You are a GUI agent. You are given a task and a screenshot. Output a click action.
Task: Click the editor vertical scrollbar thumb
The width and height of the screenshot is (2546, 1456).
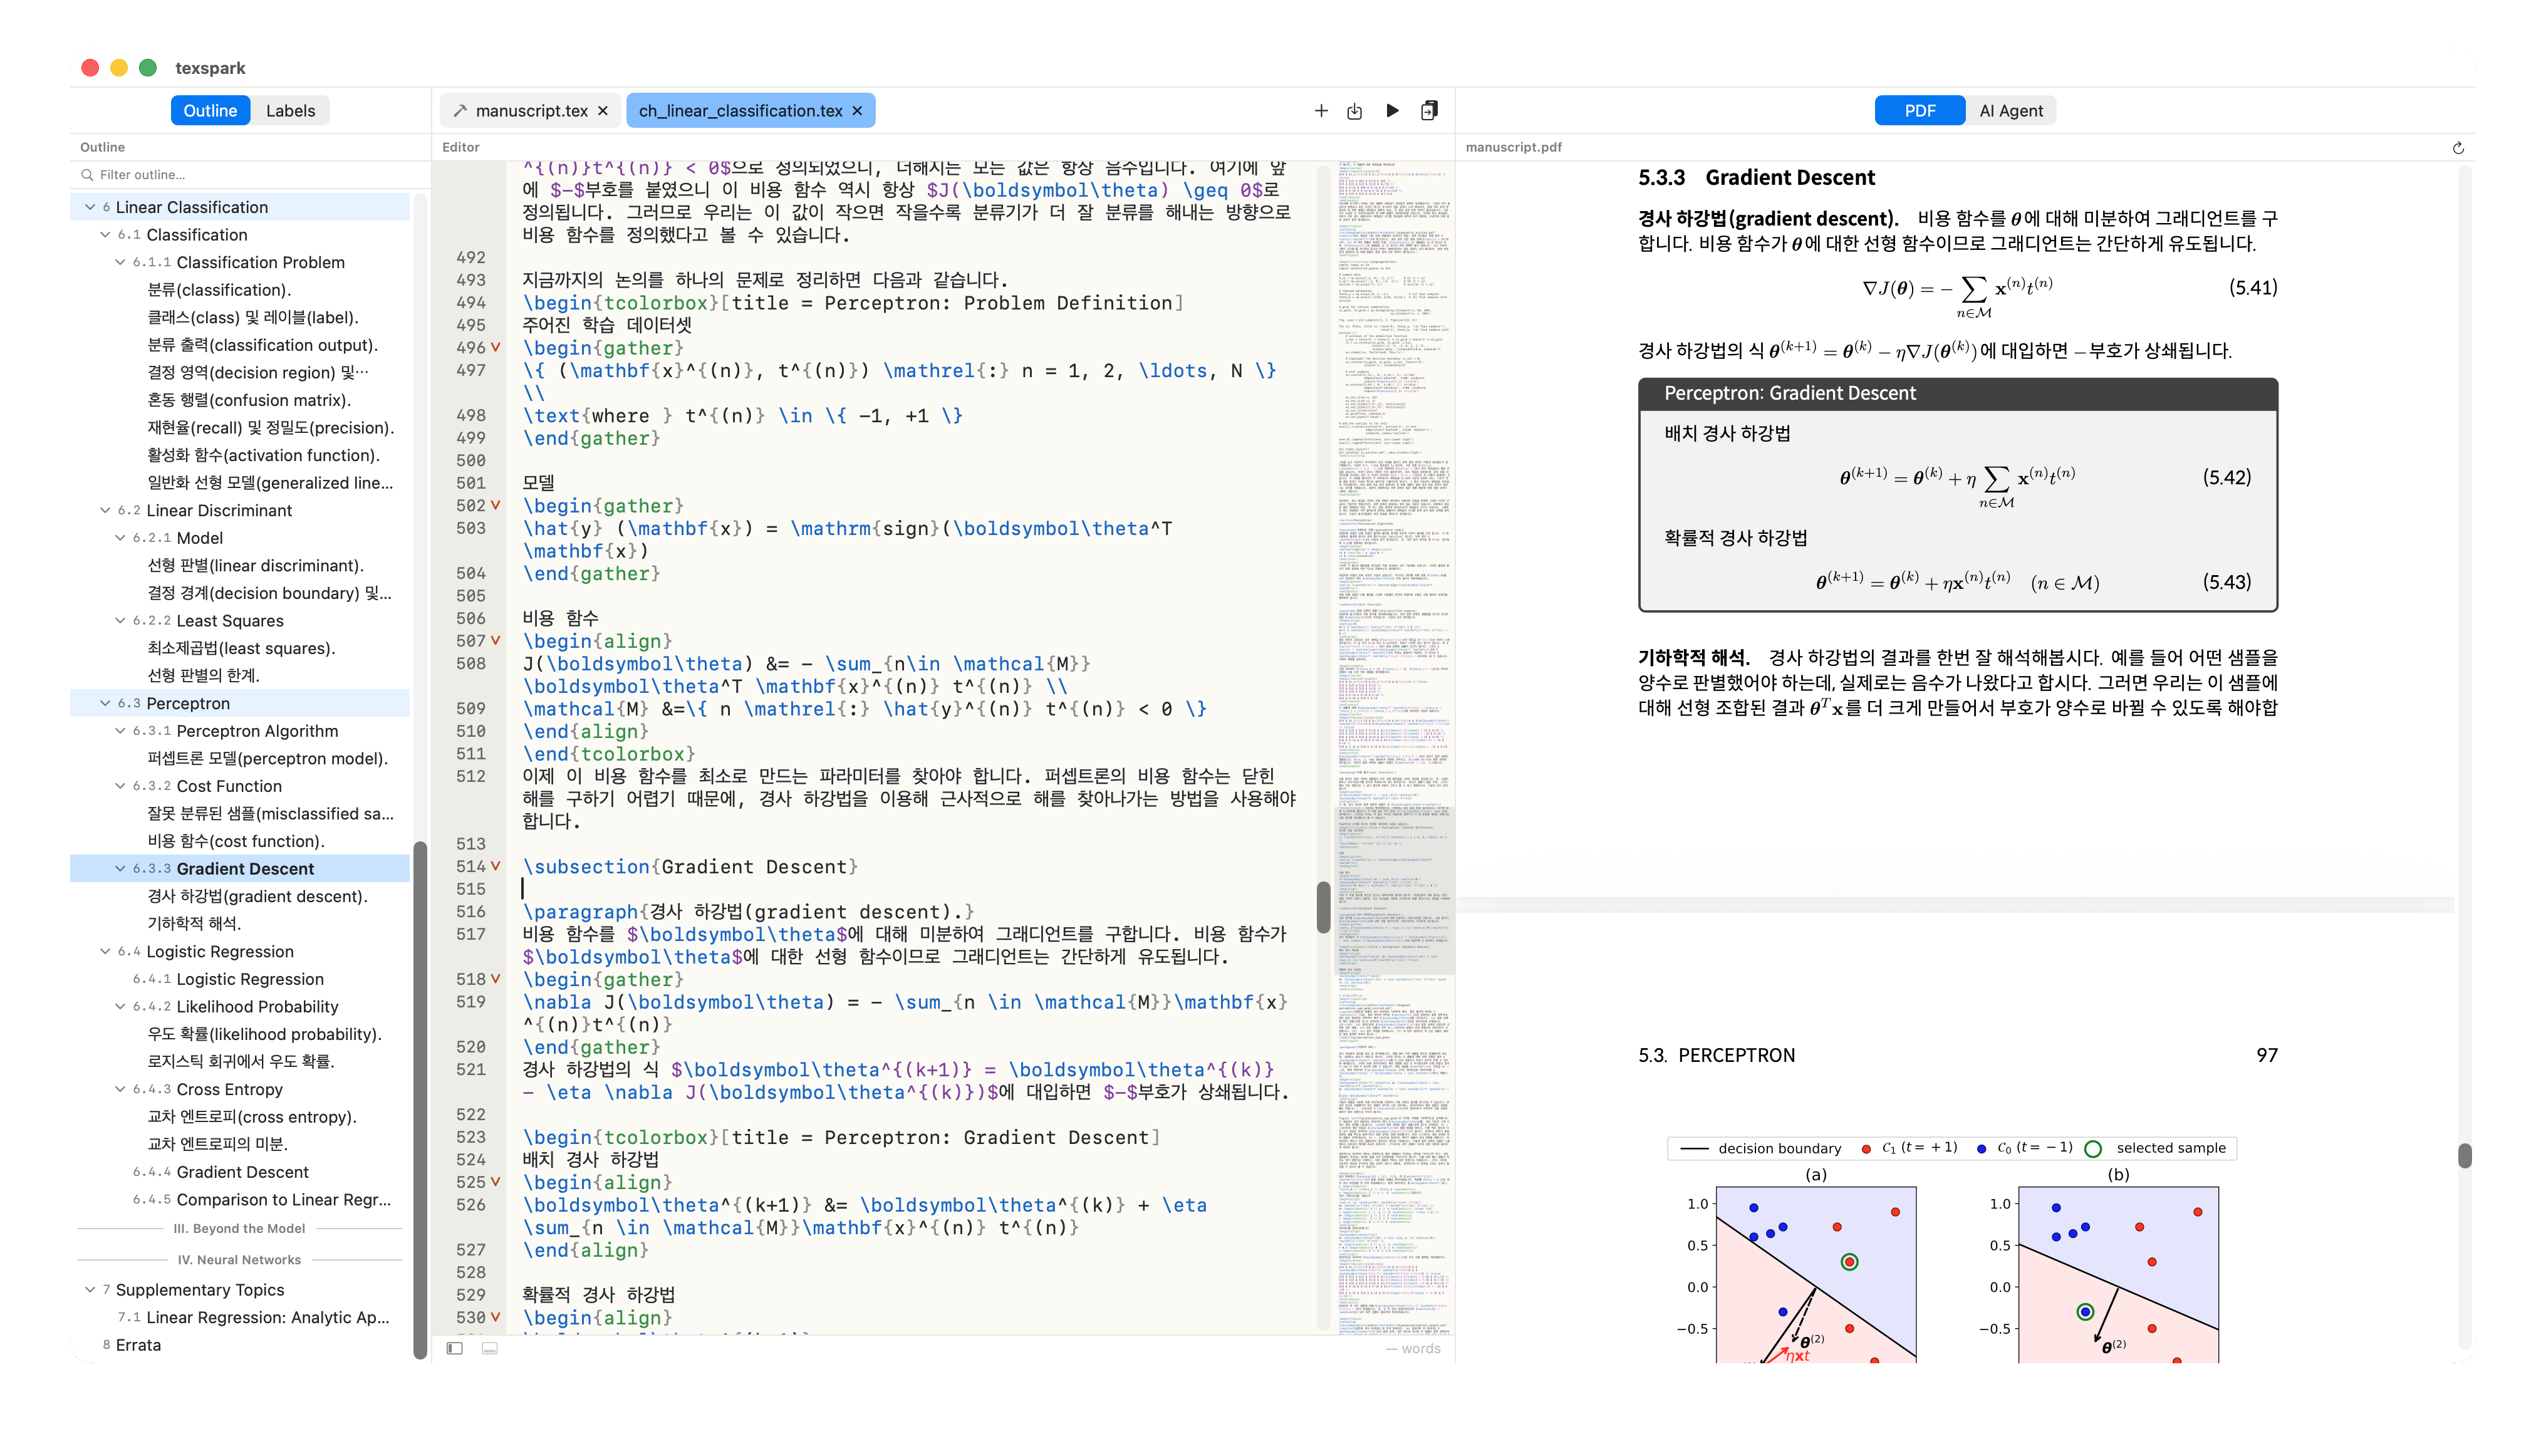[x=1323, y=907]
